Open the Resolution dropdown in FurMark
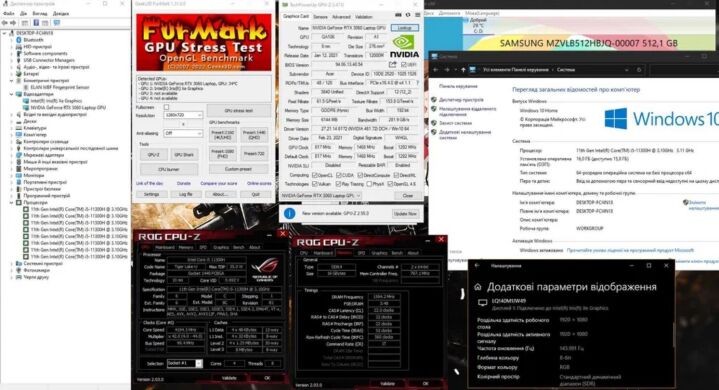The image size is (719, 390). point(183,115)
